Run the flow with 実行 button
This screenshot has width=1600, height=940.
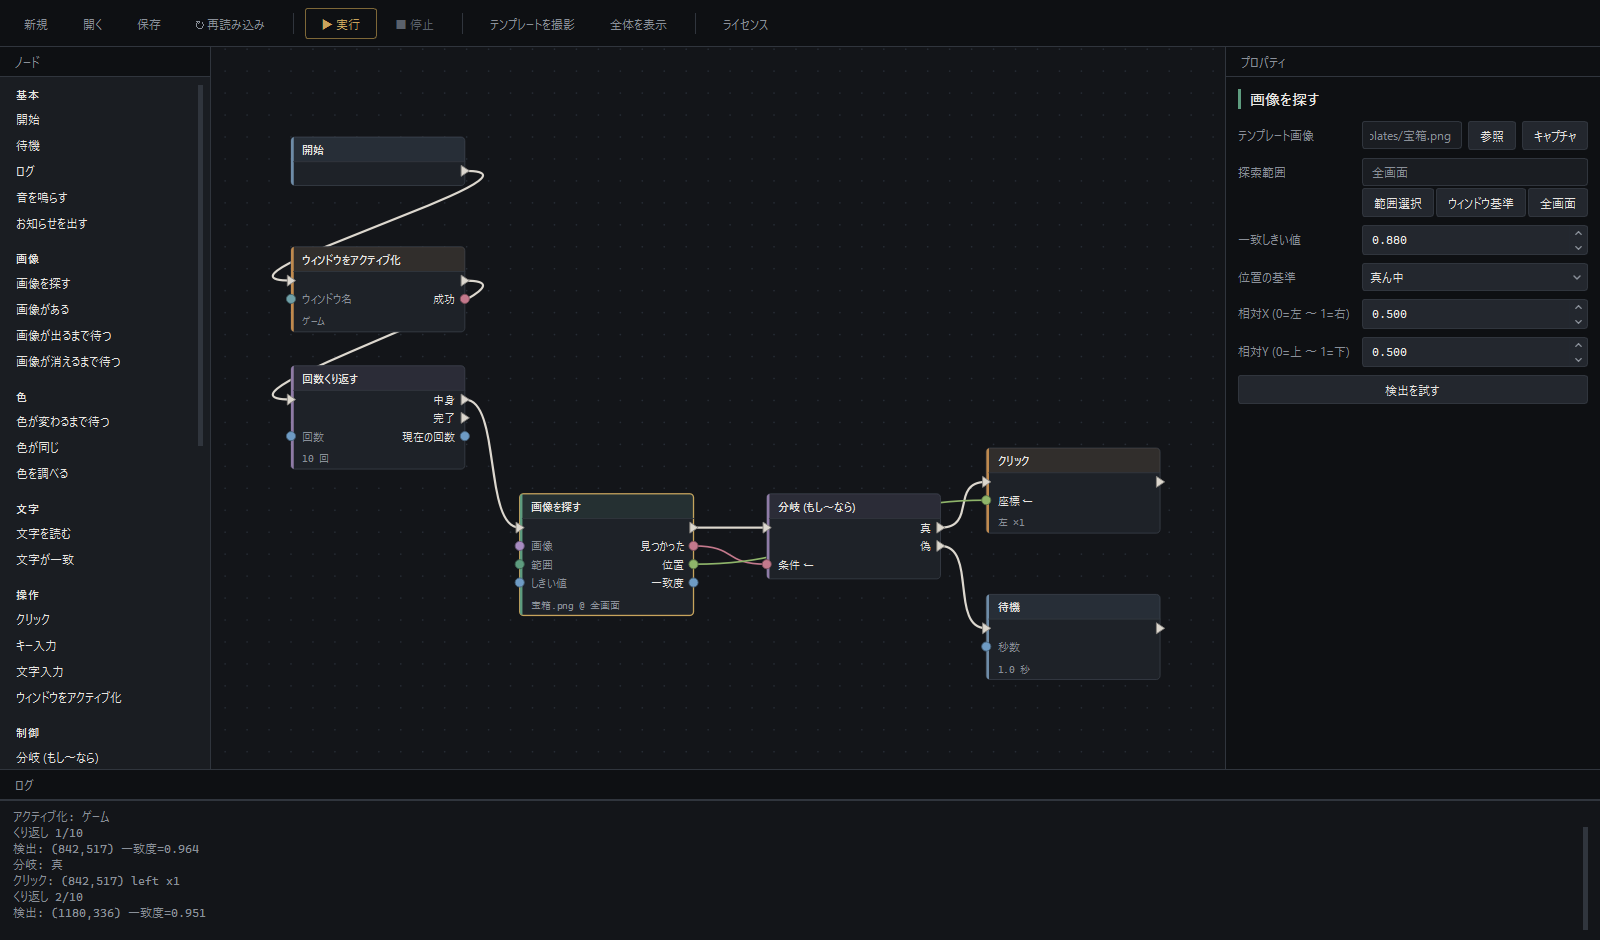pyautogui.click(x=341, y=24)
